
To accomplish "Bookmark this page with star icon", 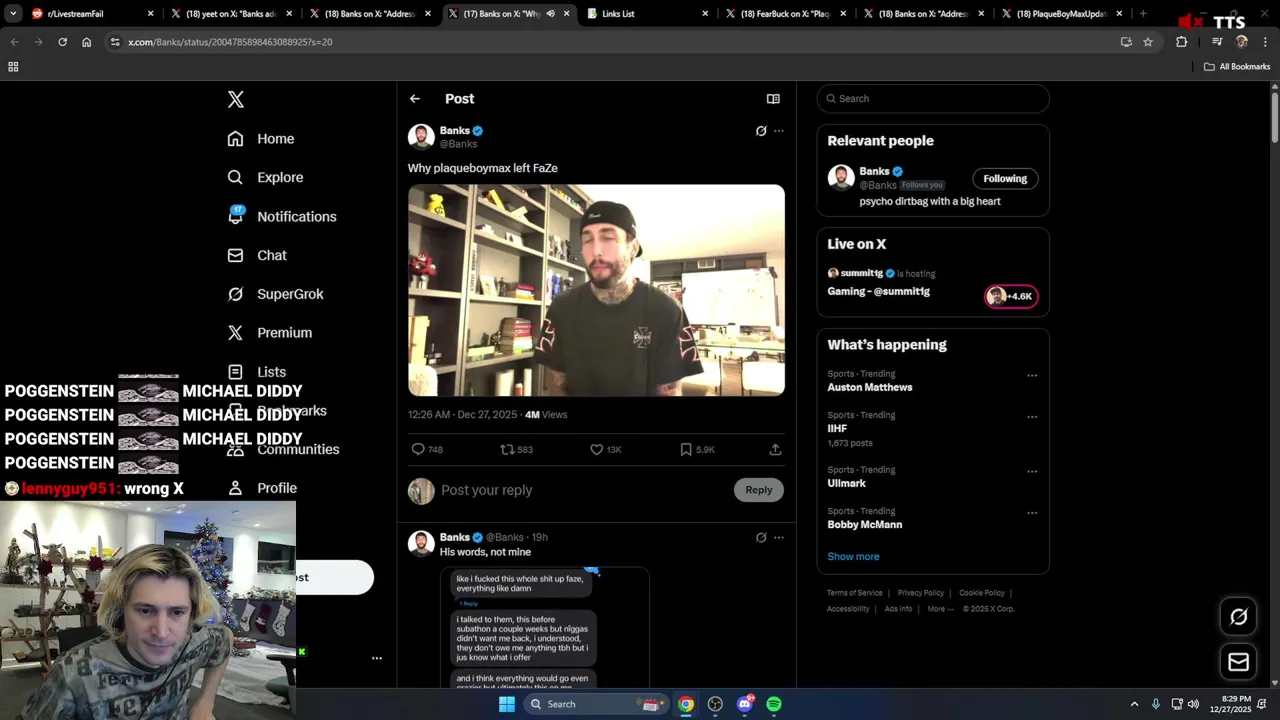I will 1148,42.
